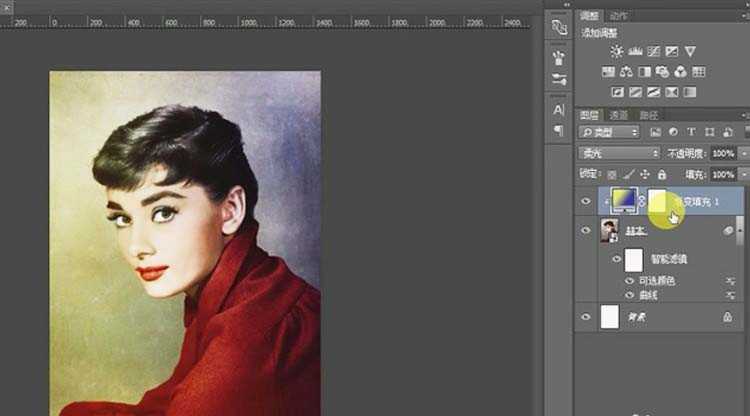Hide the locked bottom background layer

(587, 316)
